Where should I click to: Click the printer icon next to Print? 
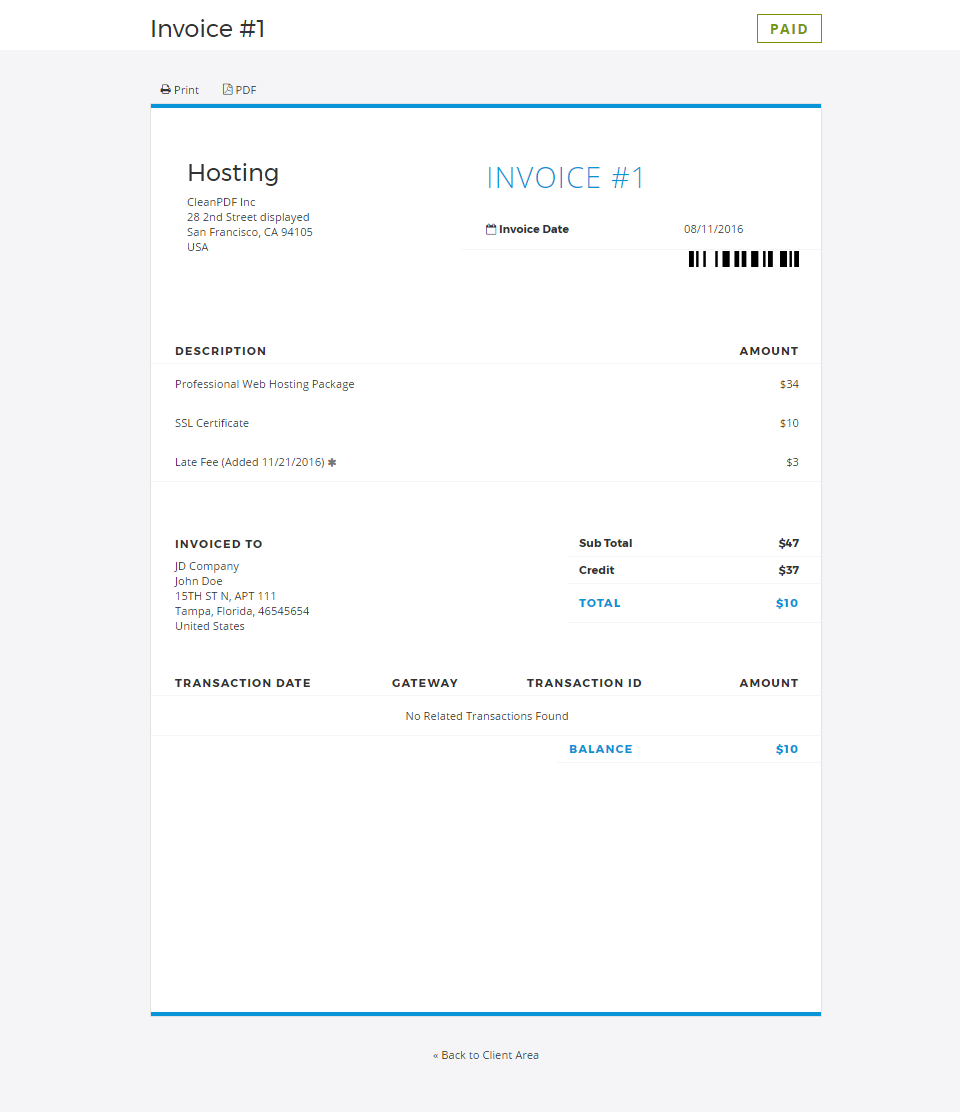(165, 89)
